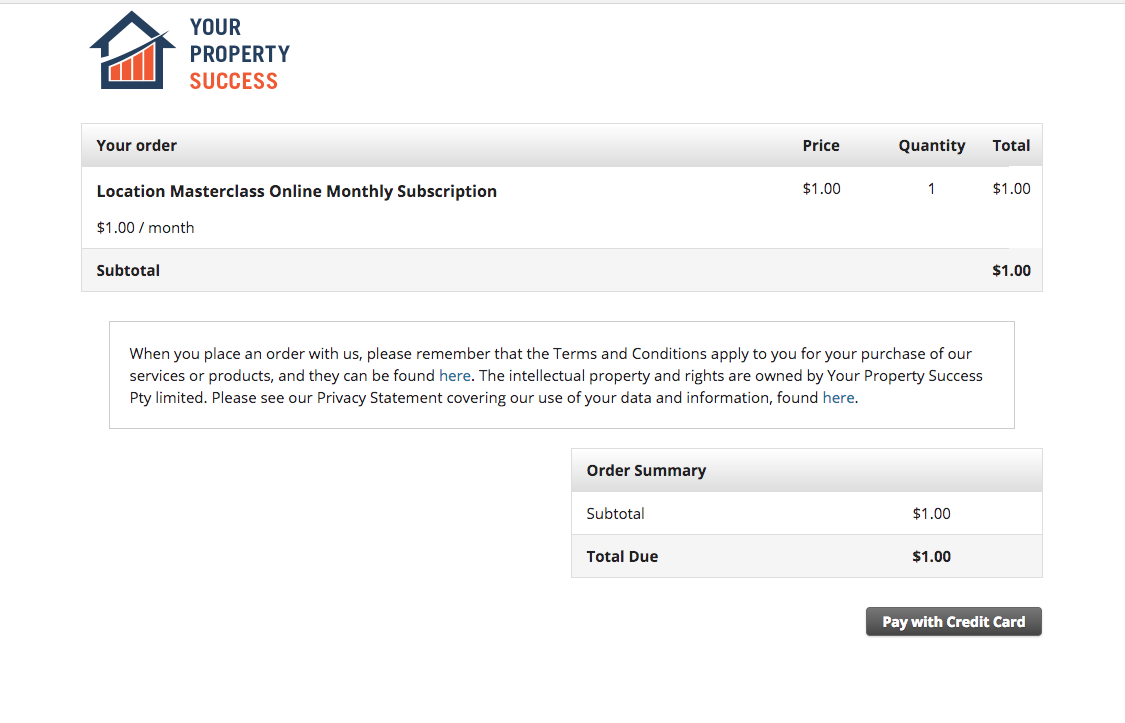Click the Location Masterclass Online Monthly Subscription title

(x=296, y=191)
